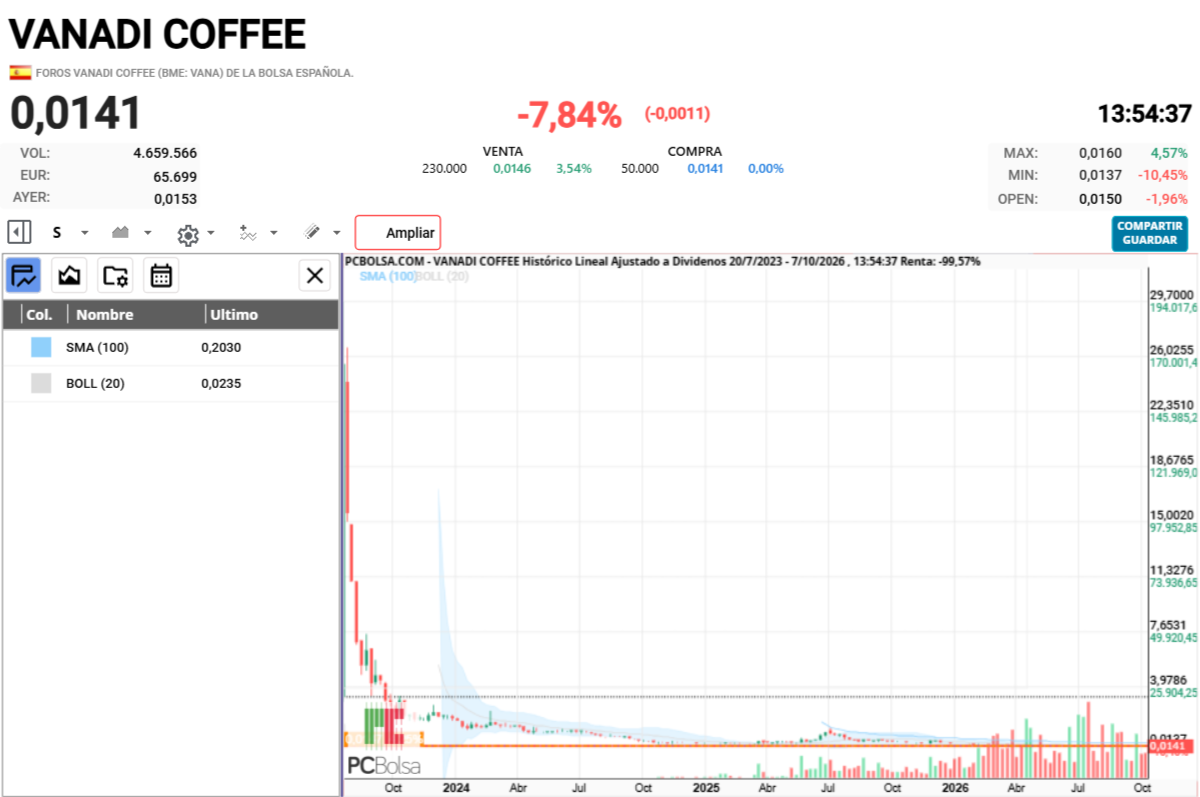
Task: Click the EUR value 65.699
Action: tap(175, 176)
